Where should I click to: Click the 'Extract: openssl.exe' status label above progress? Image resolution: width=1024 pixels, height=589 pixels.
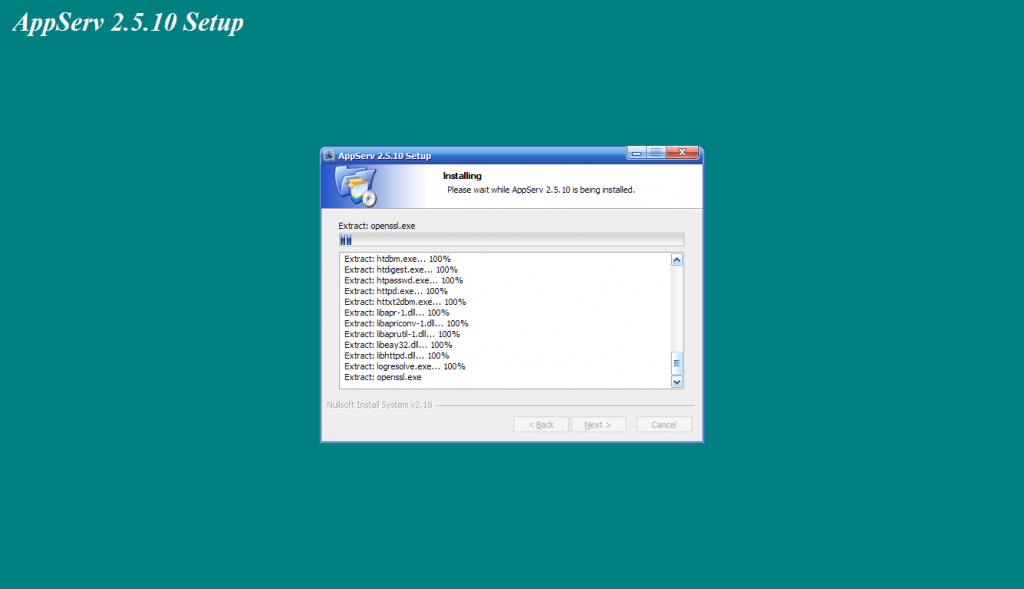(377, 226)
